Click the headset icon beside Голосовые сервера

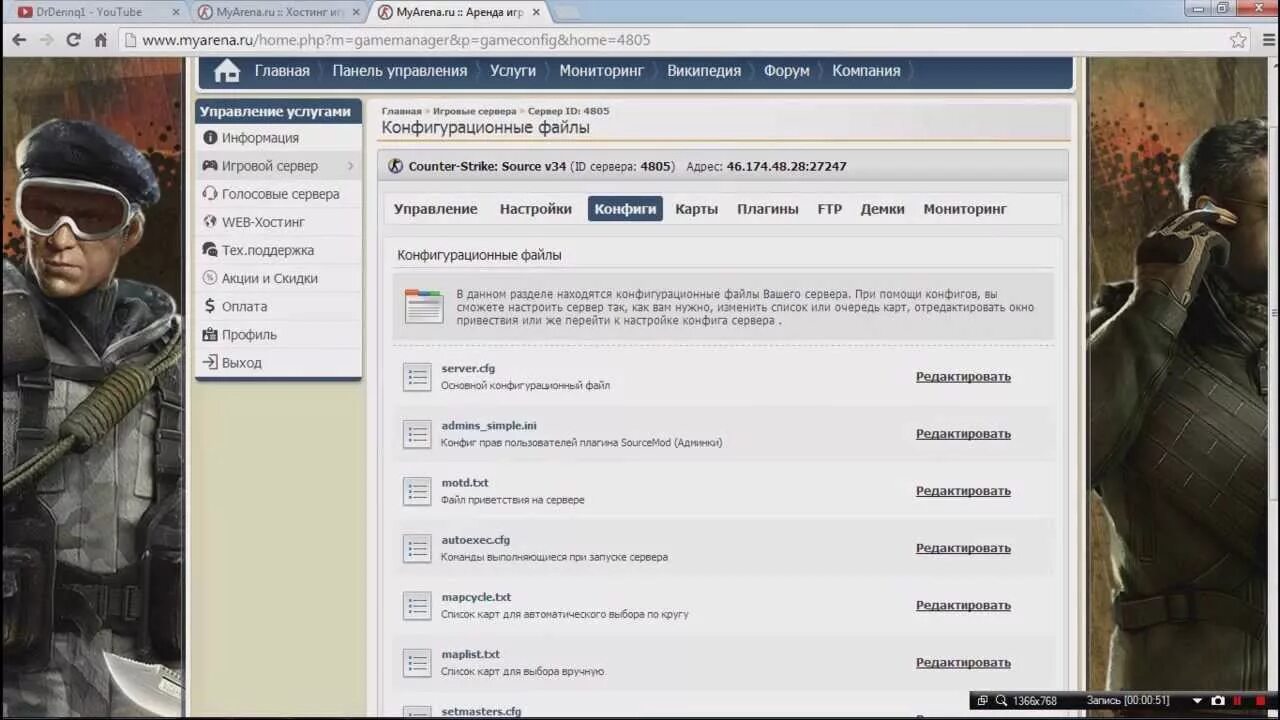pyautogui.click(x=210, y=194)
